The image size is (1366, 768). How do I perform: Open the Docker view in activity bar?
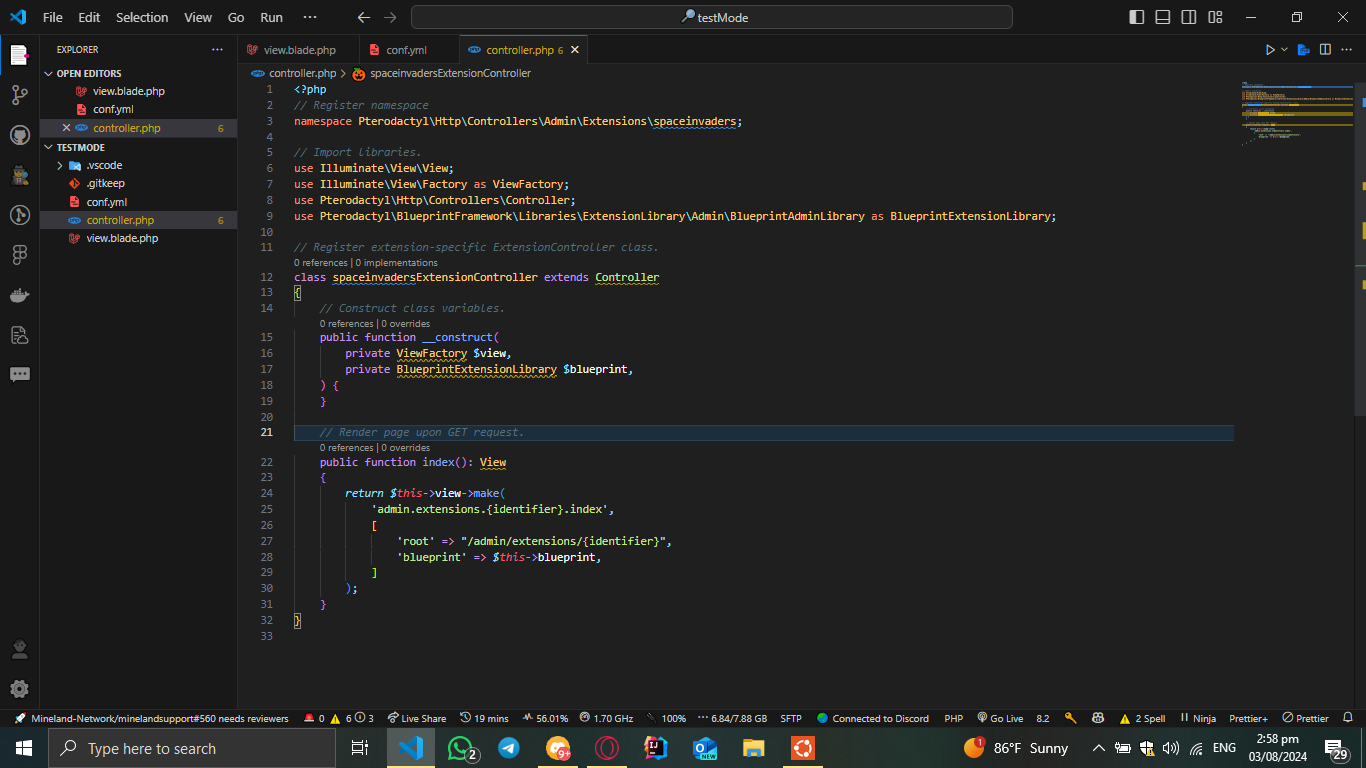pyautogui.click(x=19, y=295)
